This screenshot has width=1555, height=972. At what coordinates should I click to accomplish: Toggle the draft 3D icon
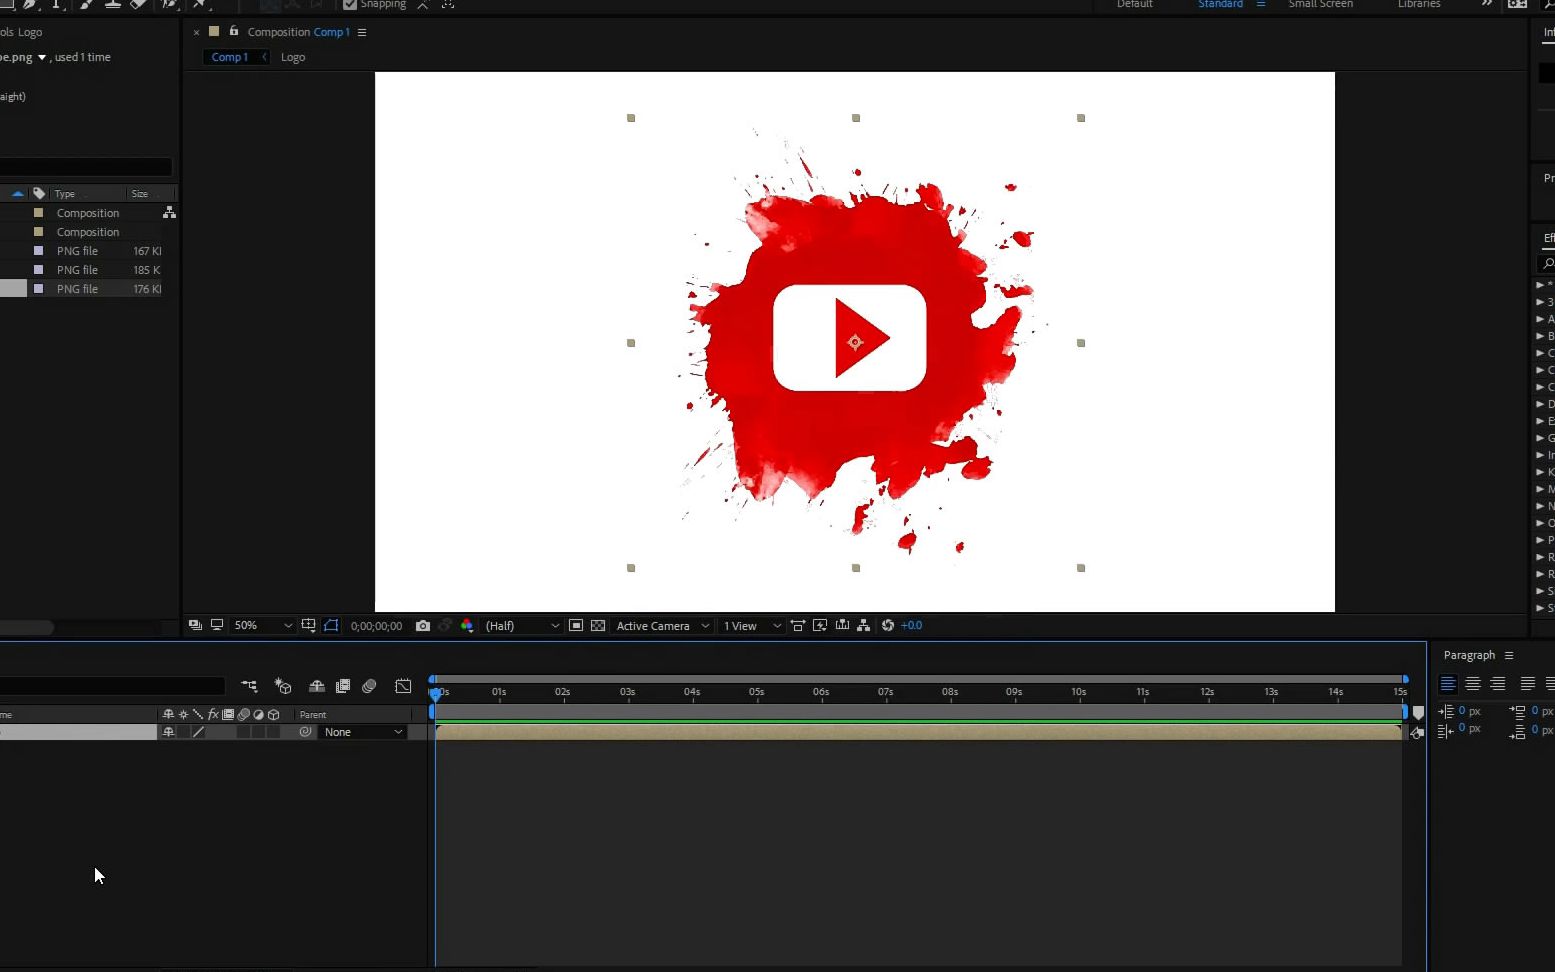[x=283, y=686]
